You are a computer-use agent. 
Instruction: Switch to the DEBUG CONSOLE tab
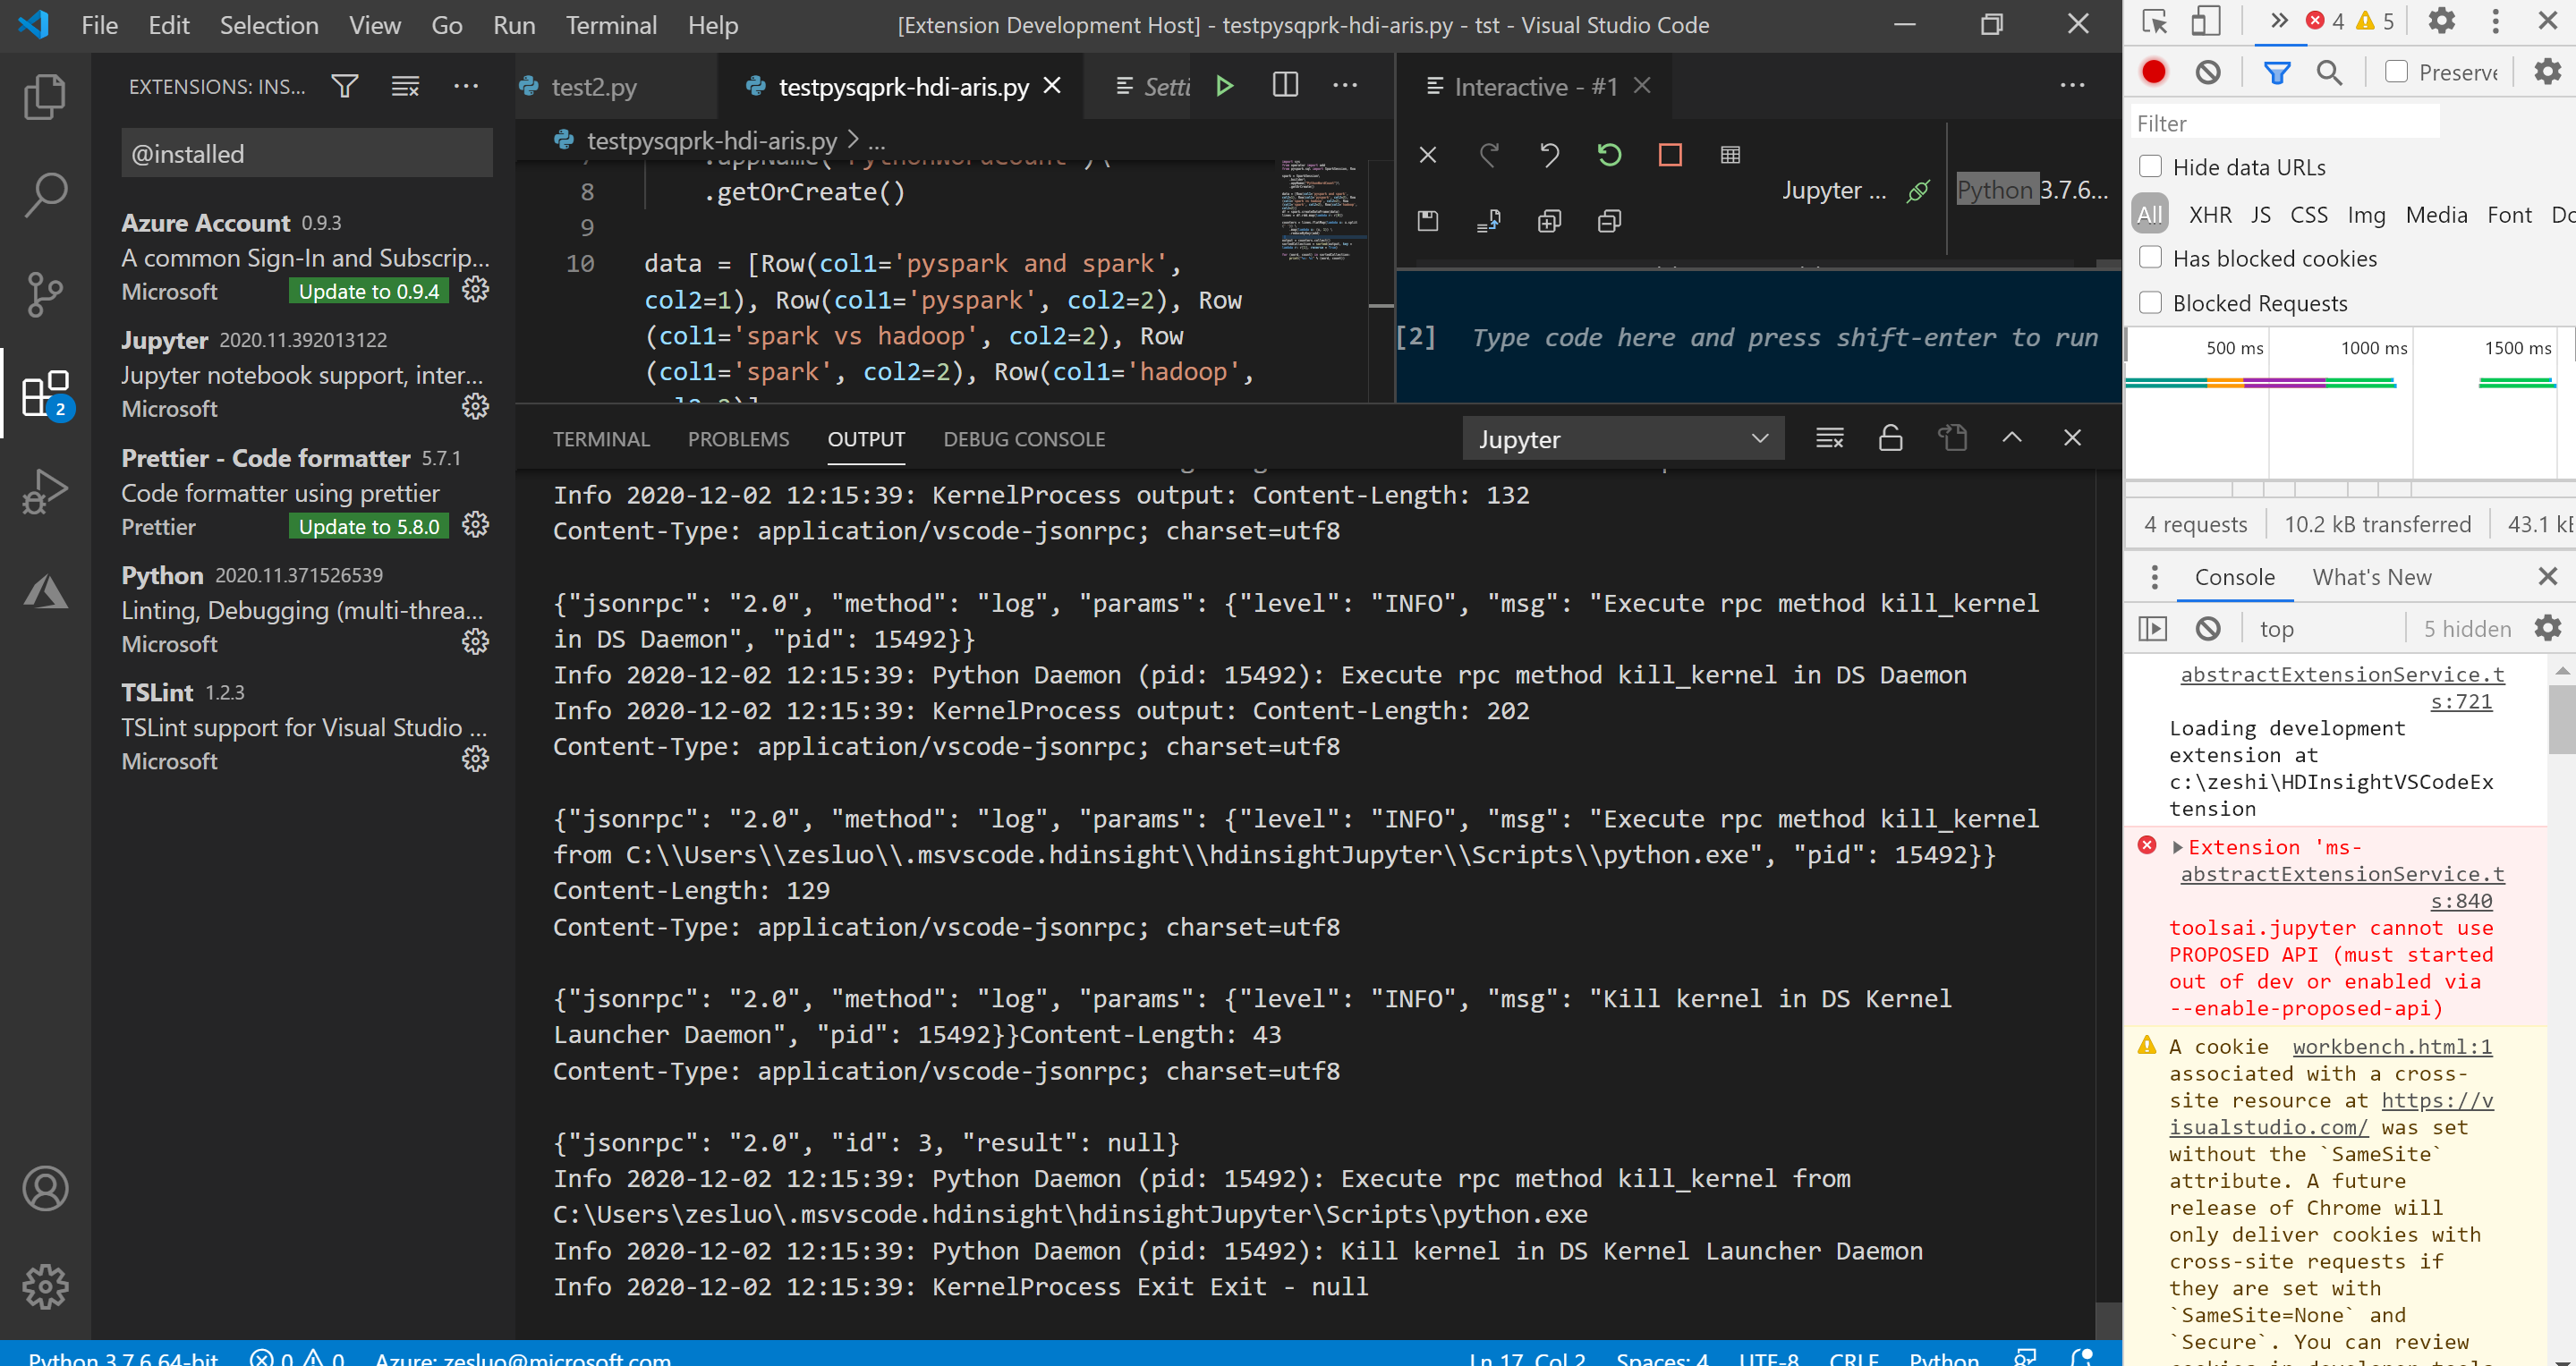[1024, 438]
